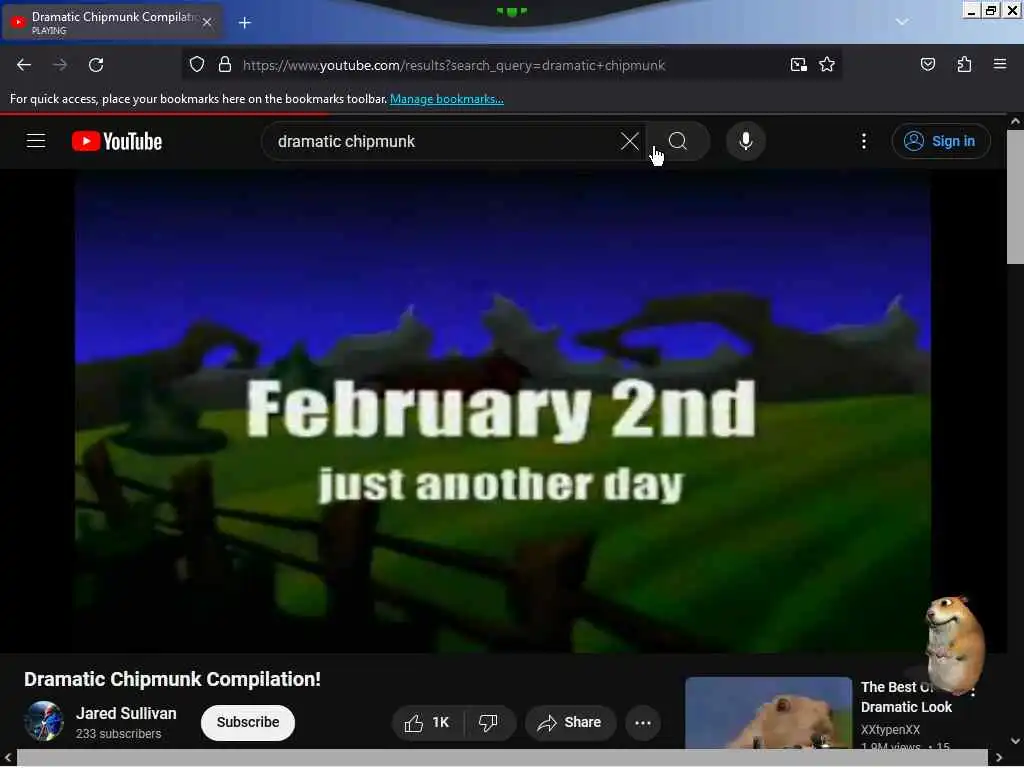Viewport: 1024px width, 768px height.
Task: Select the Dramatic Chipmunk Compilation tab
Action: pyautogui.click(x=112, y=22)
